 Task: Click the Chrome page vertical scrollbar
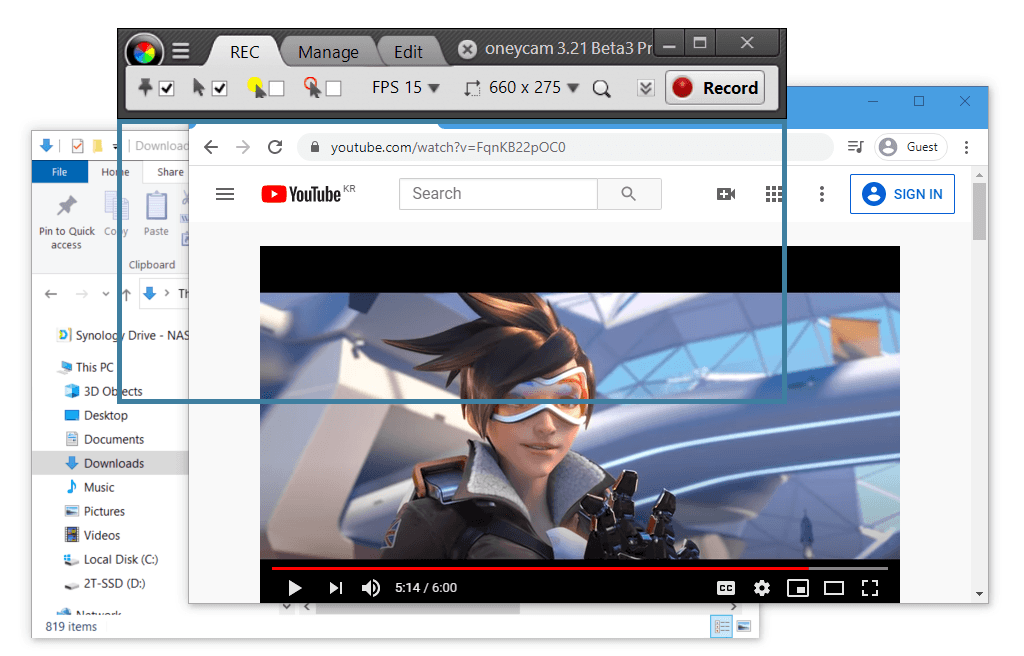[979, 212]
